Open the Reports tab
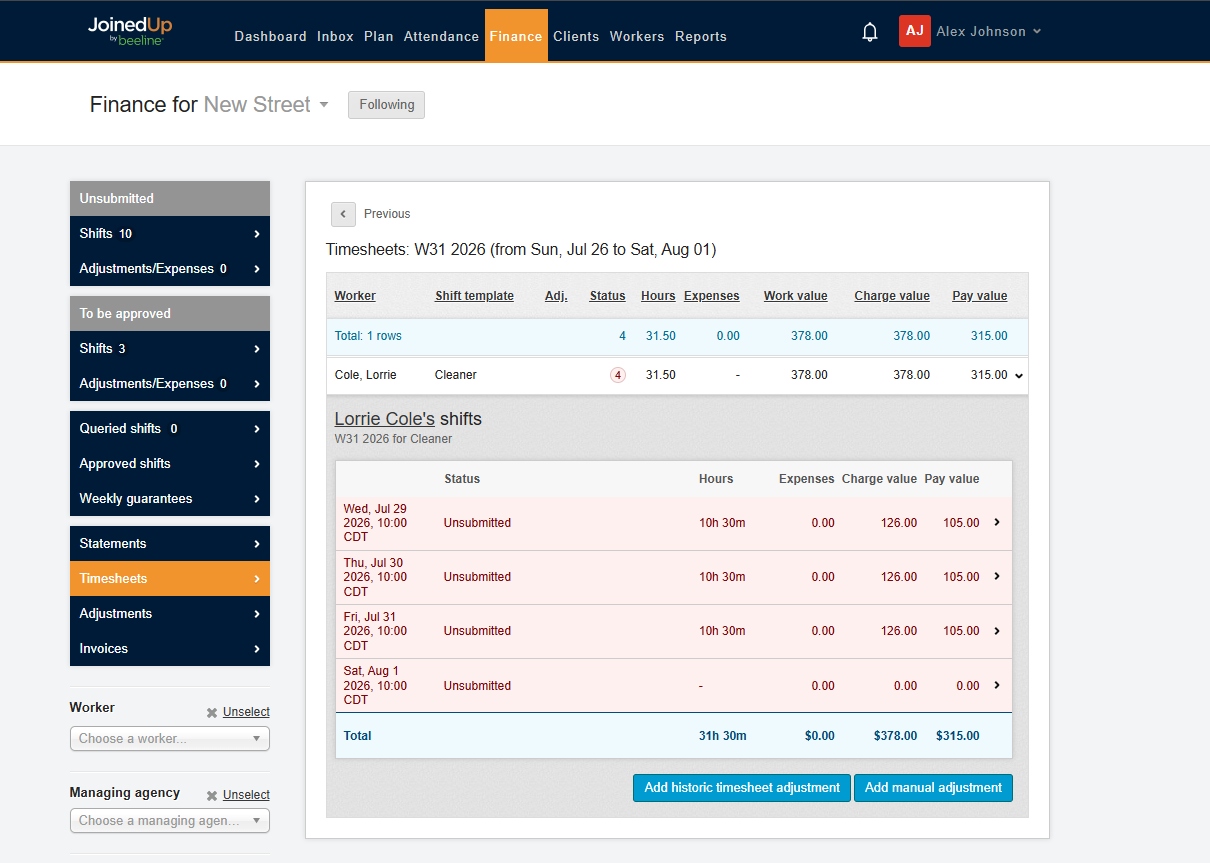The width and height of the screenshot is (1210, 863). tap(701, 36)
